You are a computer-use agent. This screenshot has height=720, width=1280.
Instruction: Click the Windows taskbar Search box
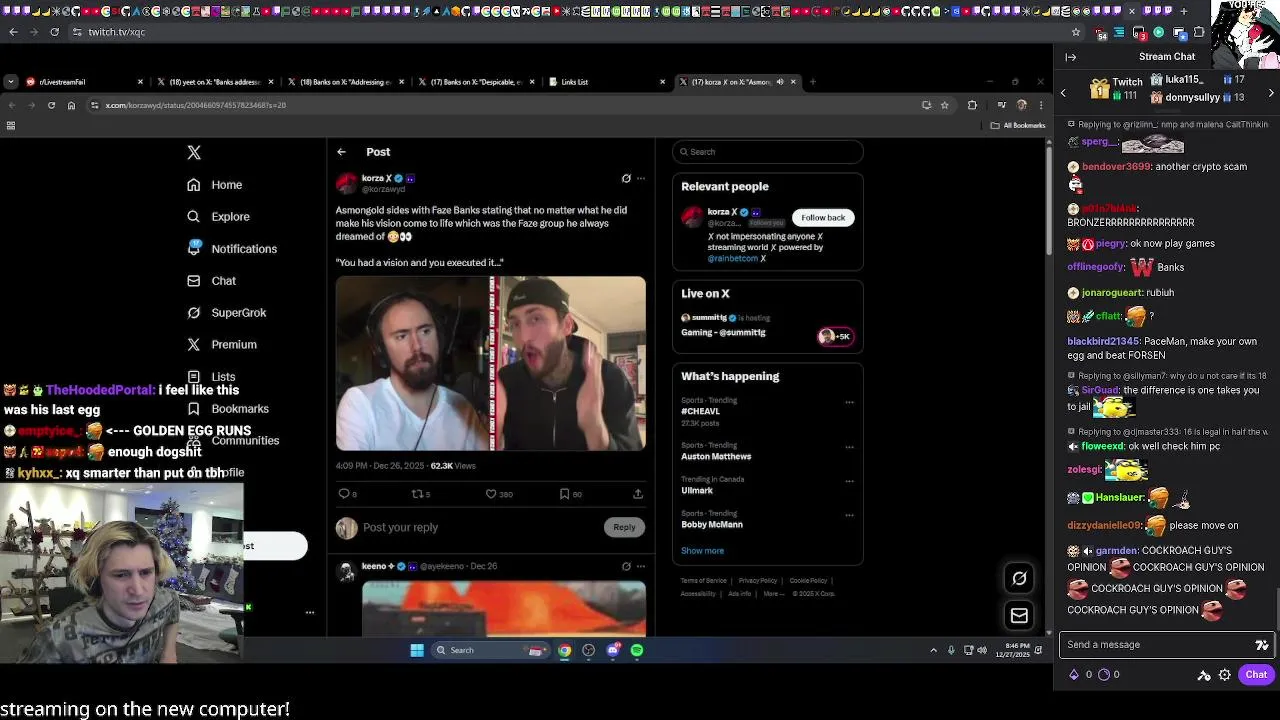coord(490,651)
